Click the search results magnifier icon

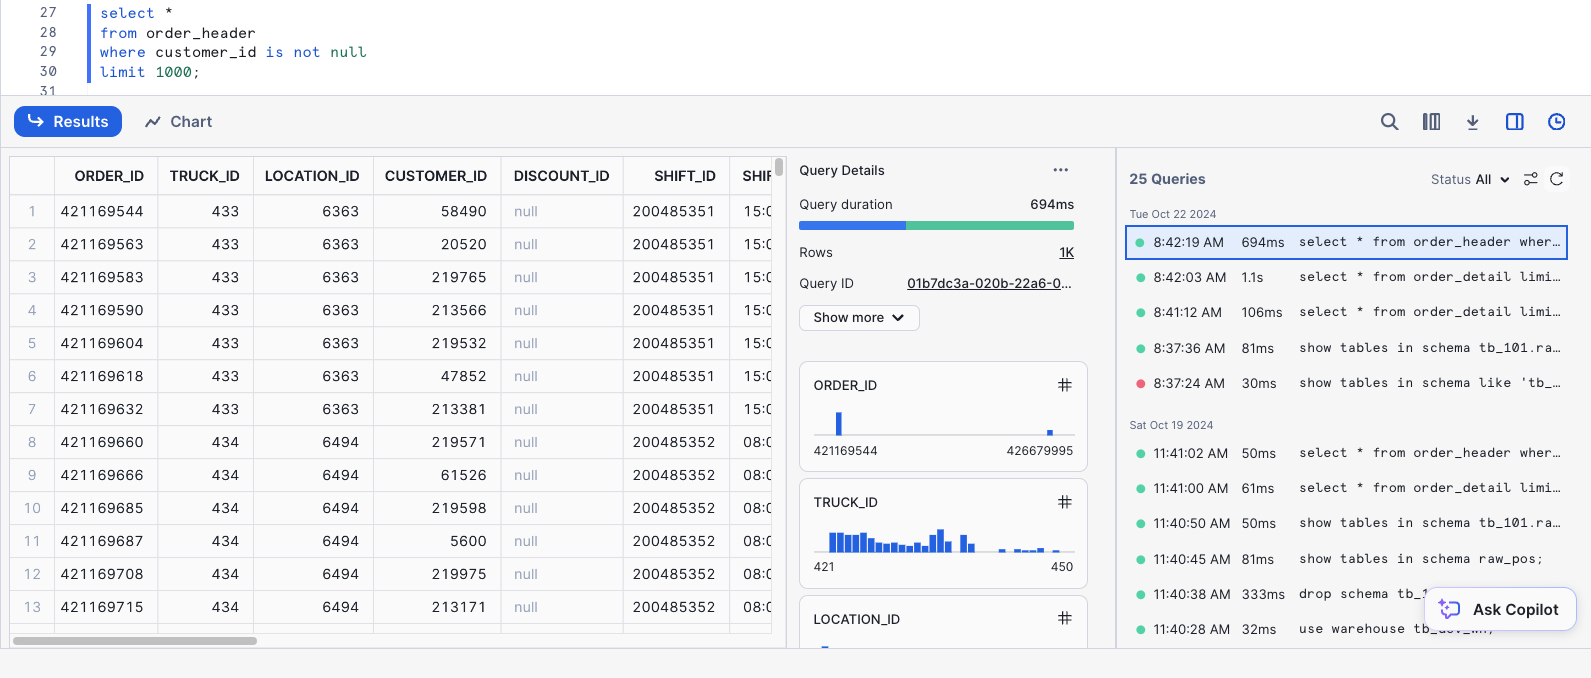click(x=1389, y=122)
